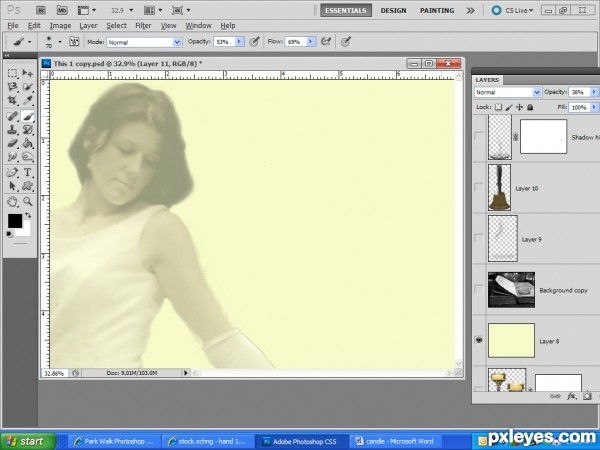This screenshot has width=600, height=450.
Task: Click the Windows start button
Action: pos(28,441)
